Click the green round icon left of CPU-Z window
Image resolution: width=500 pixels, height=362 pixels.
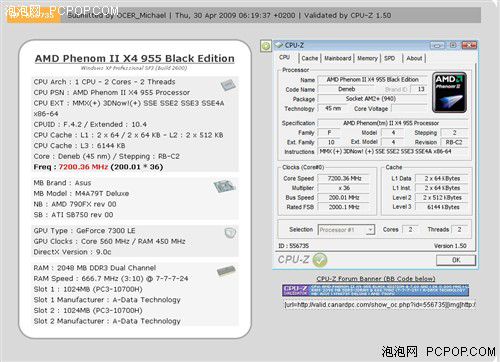pyautogui.click(x=266, y=46)
